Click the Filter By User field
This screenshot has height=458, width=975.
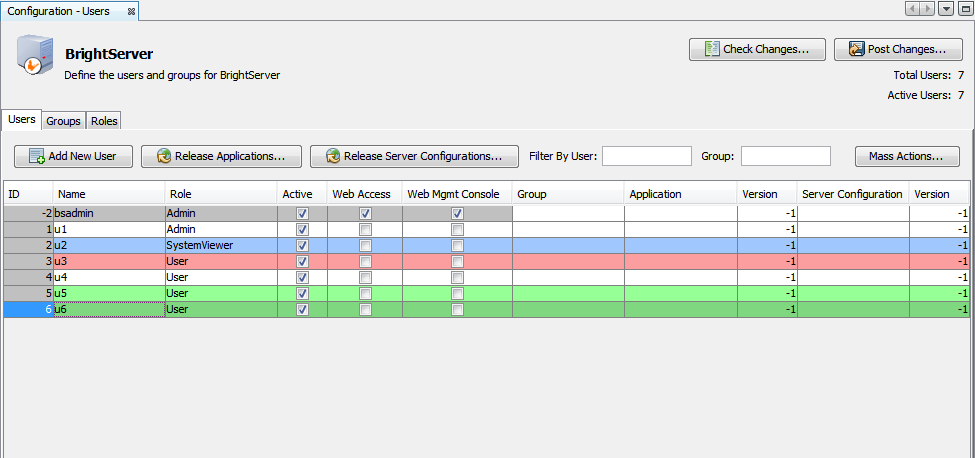point(646,156)
